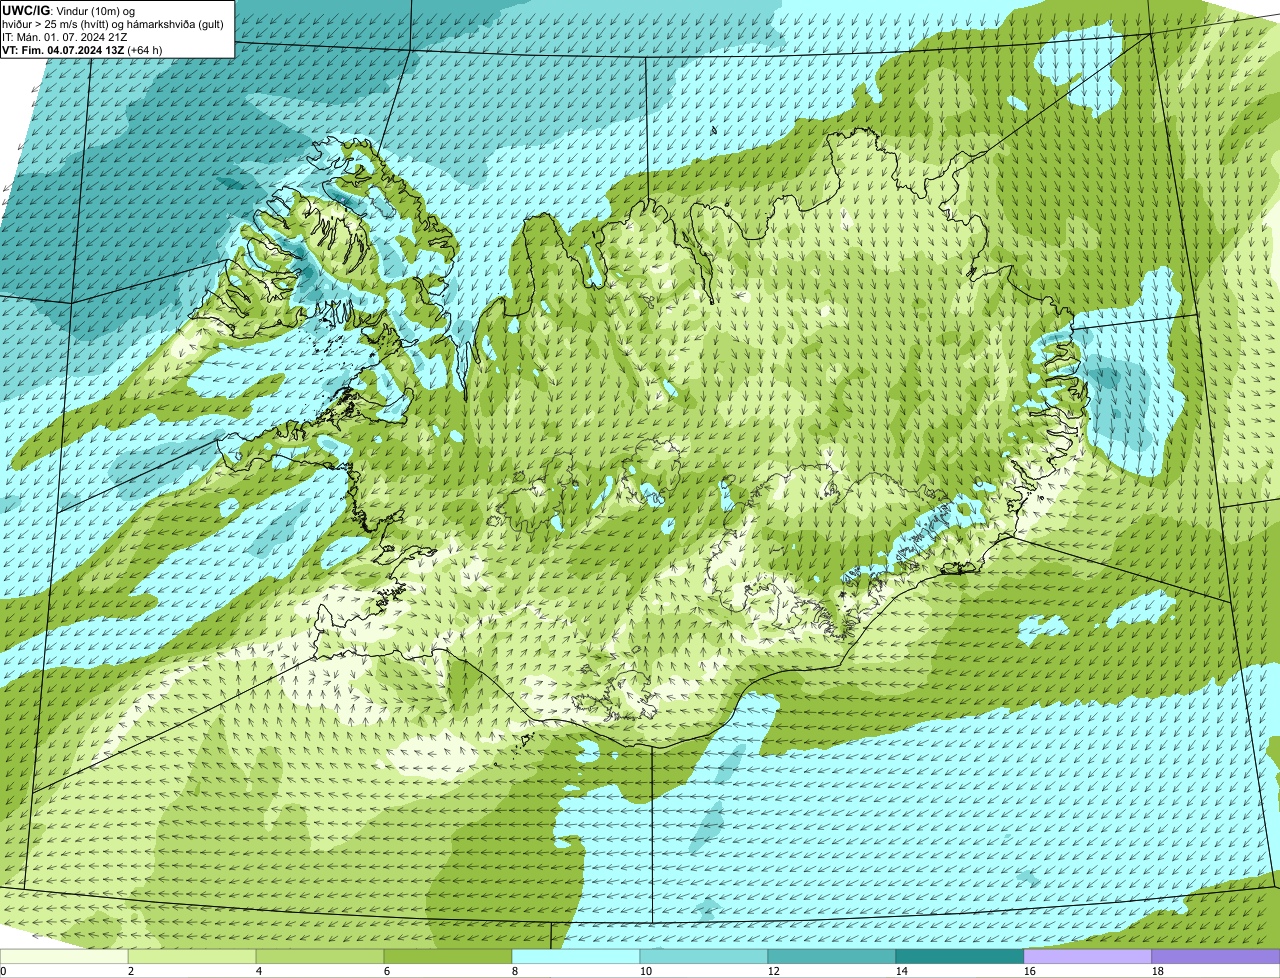Click the 6–8 m/s green legend band

tap(448, 957)
